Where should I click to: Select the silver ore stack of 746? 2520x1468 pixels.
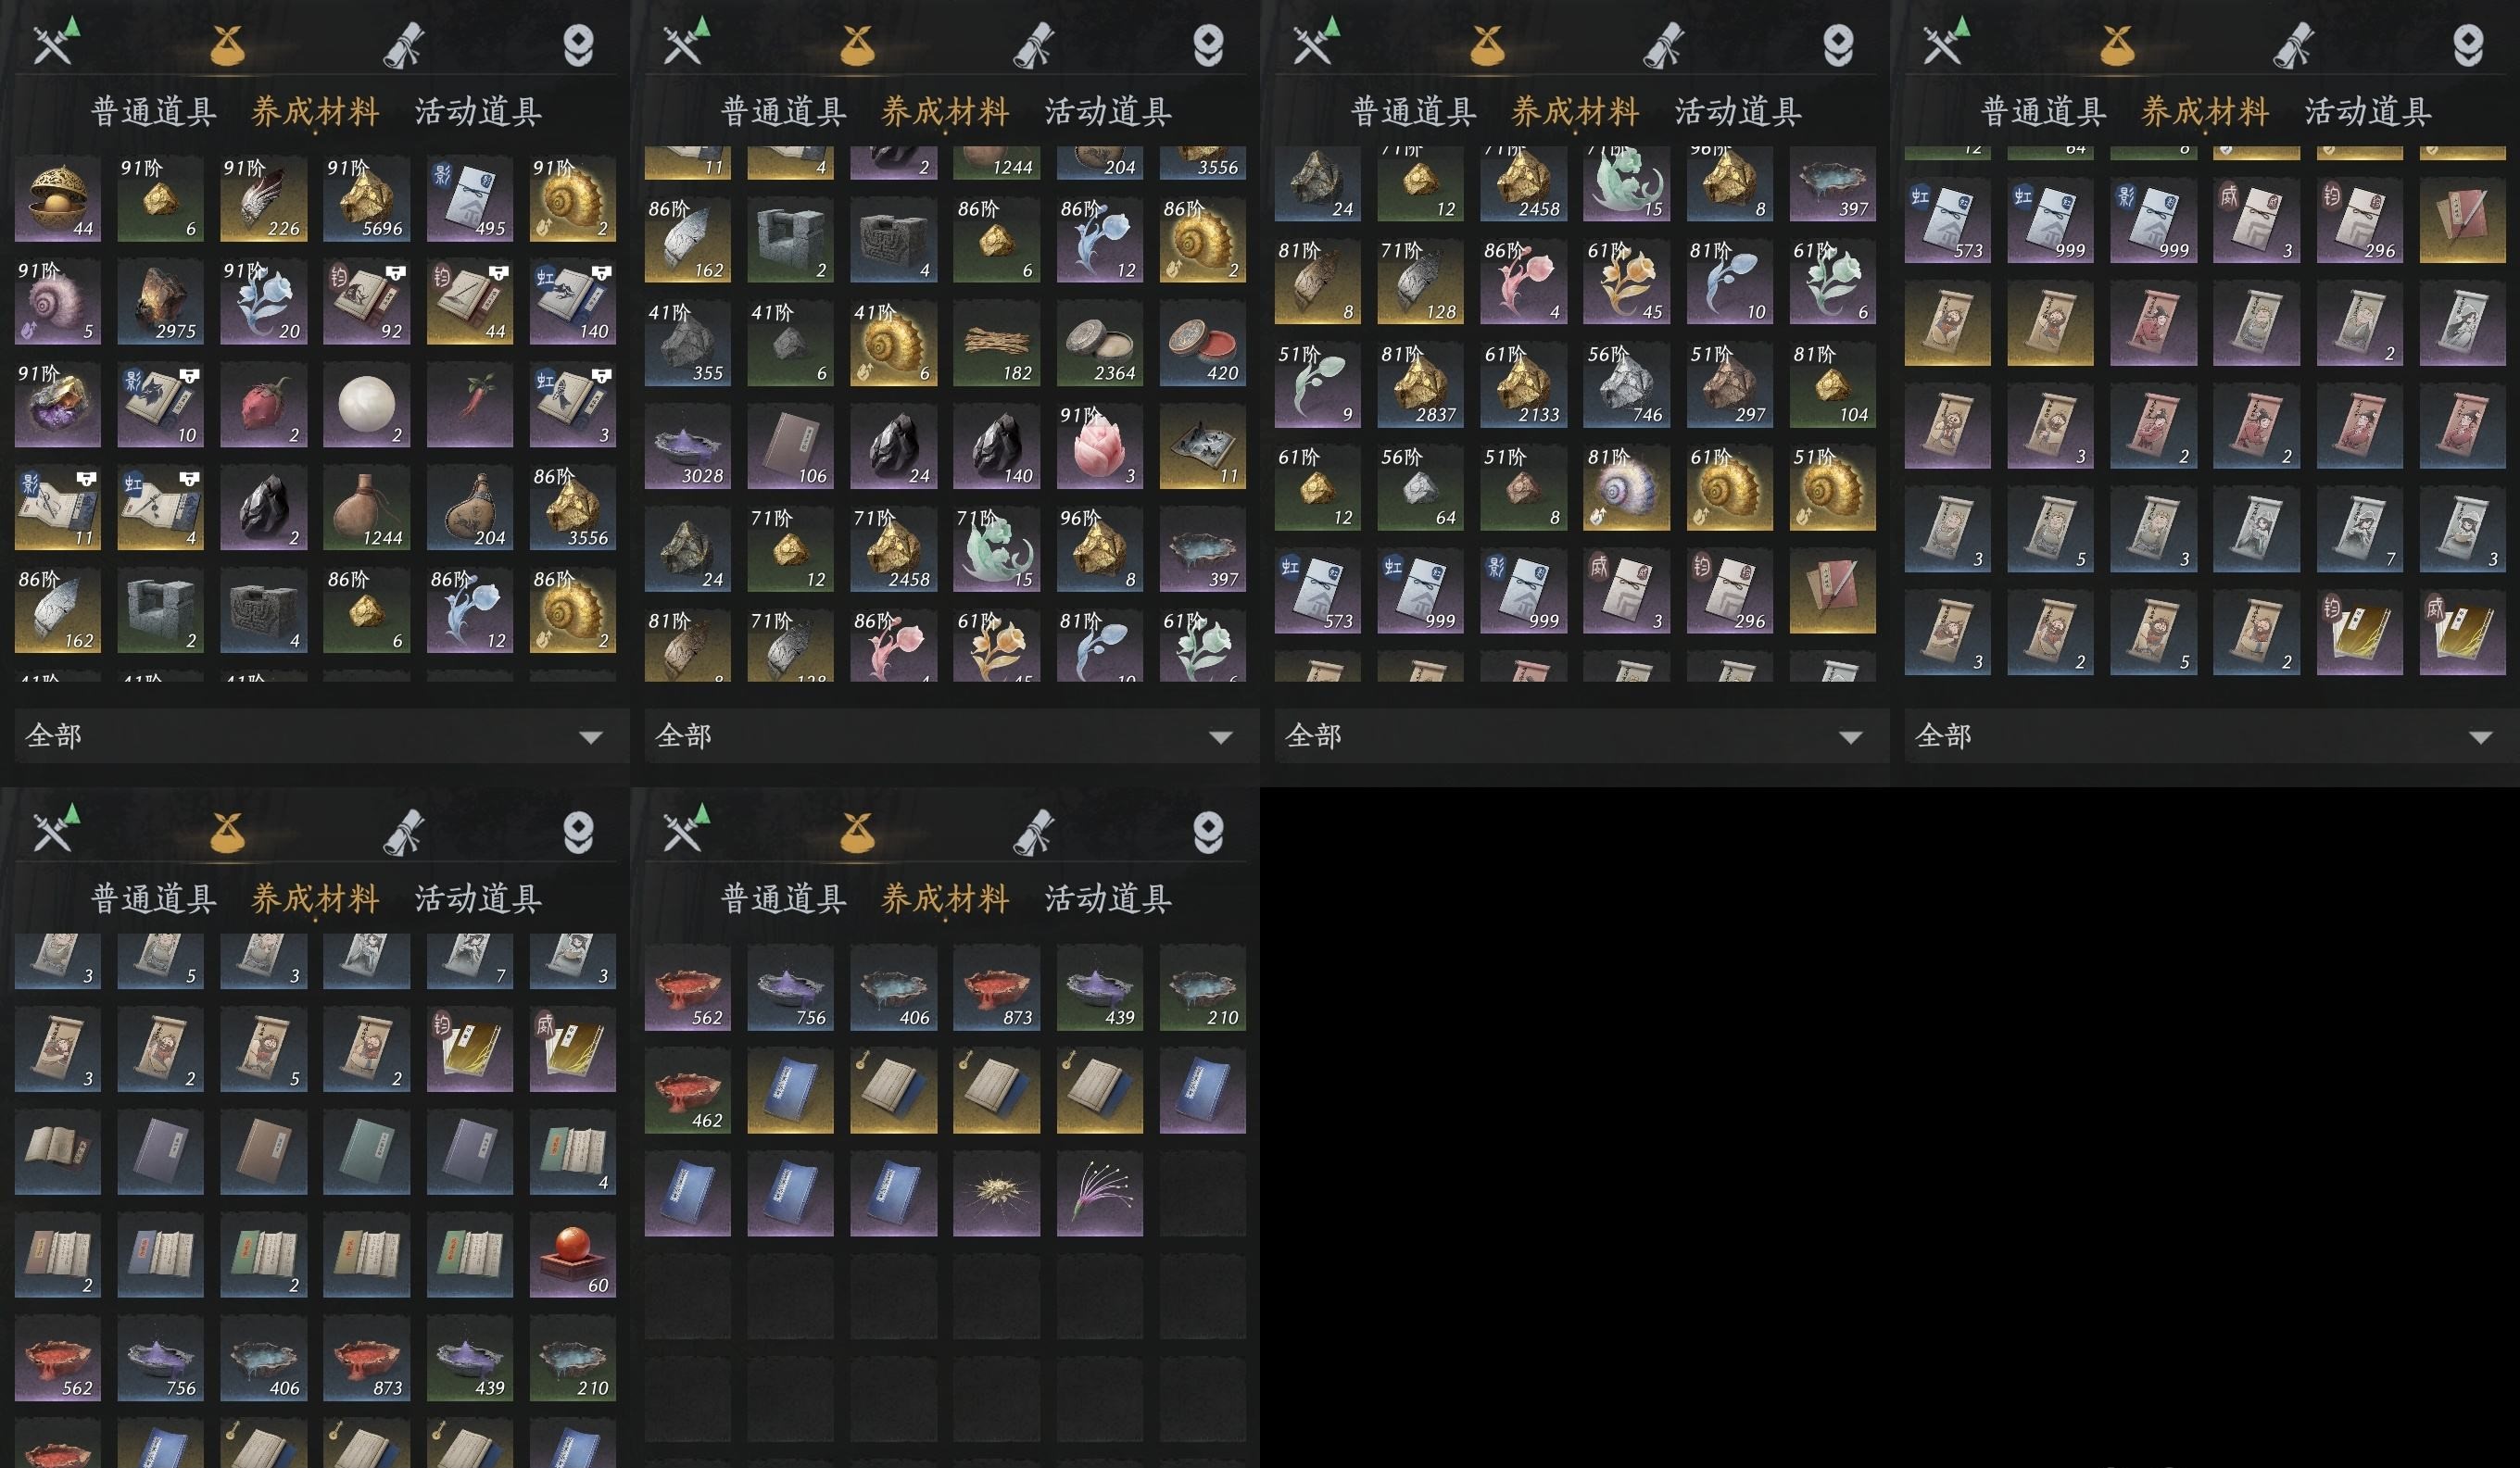(x=1626, y=384)
